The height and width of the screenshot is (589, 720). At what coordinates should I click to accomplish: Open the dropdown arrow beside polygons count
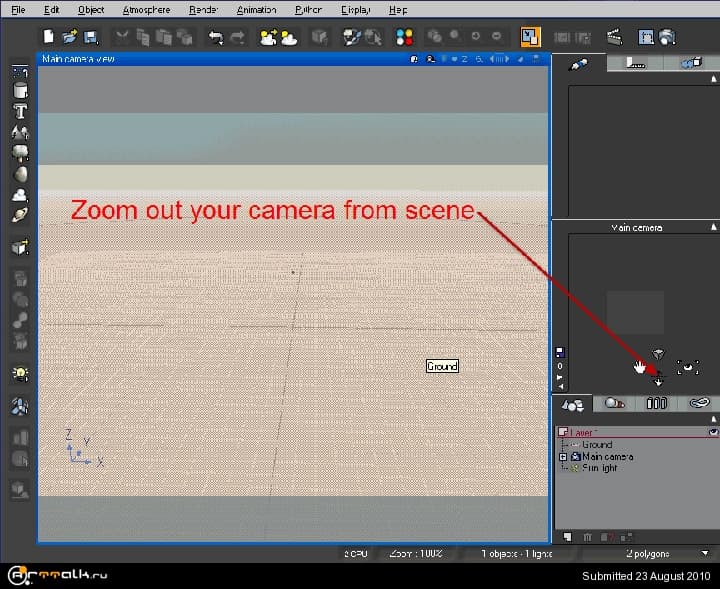tap(705, 553)
